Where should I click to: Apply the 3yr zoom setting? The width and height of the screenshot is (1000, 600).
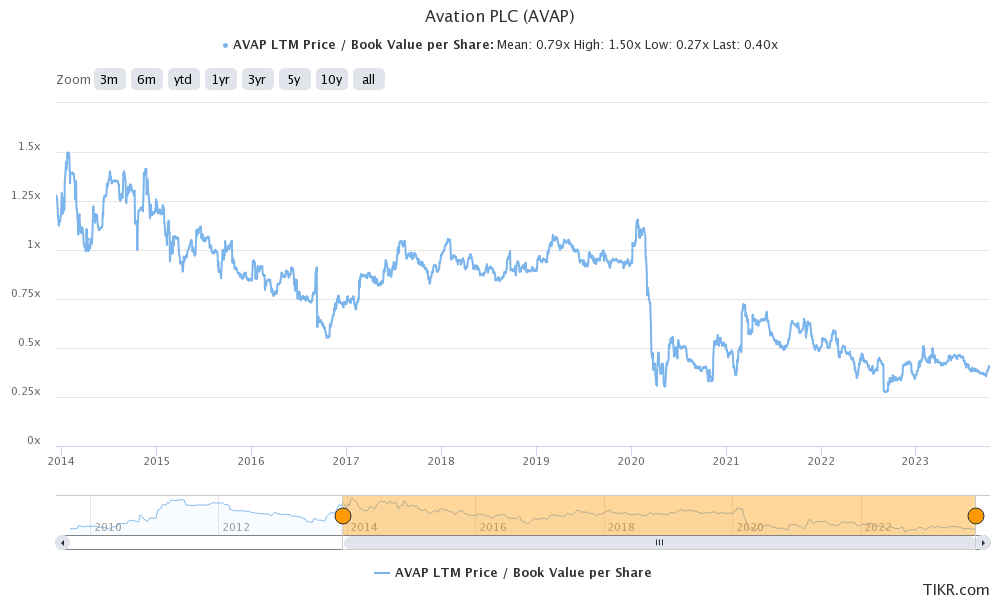(x=256, y=79)
